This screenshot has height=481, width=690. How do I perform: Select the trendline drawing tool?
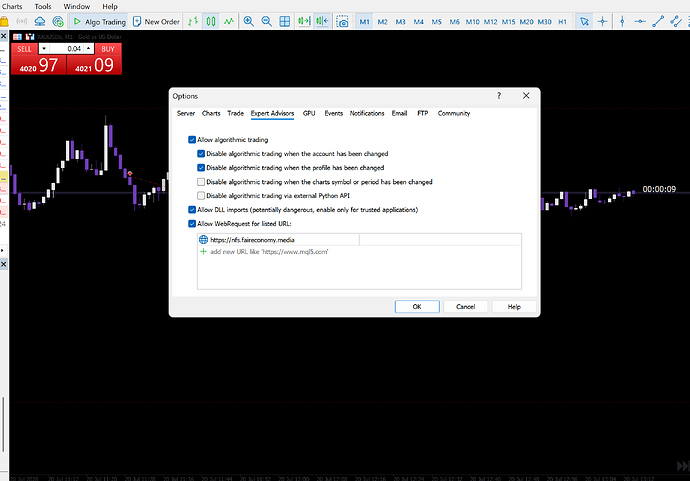pos(658,21)
